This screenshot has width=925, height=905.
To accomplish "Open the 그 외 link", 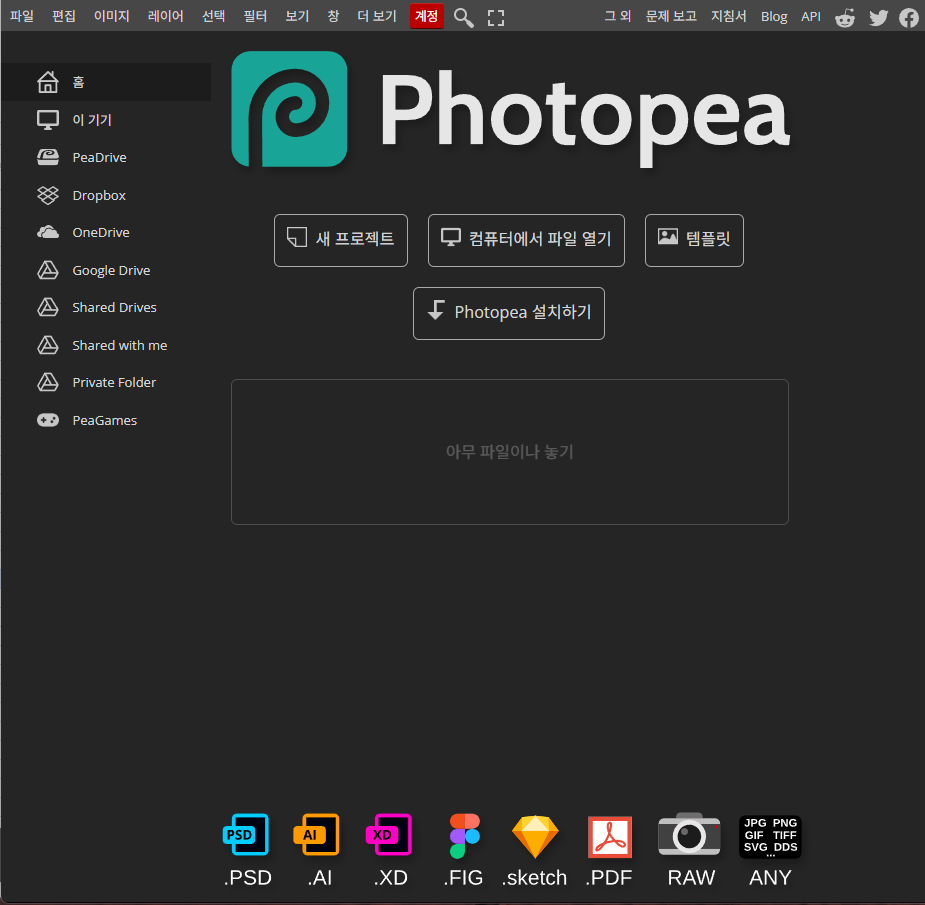I will coord(618,16).
